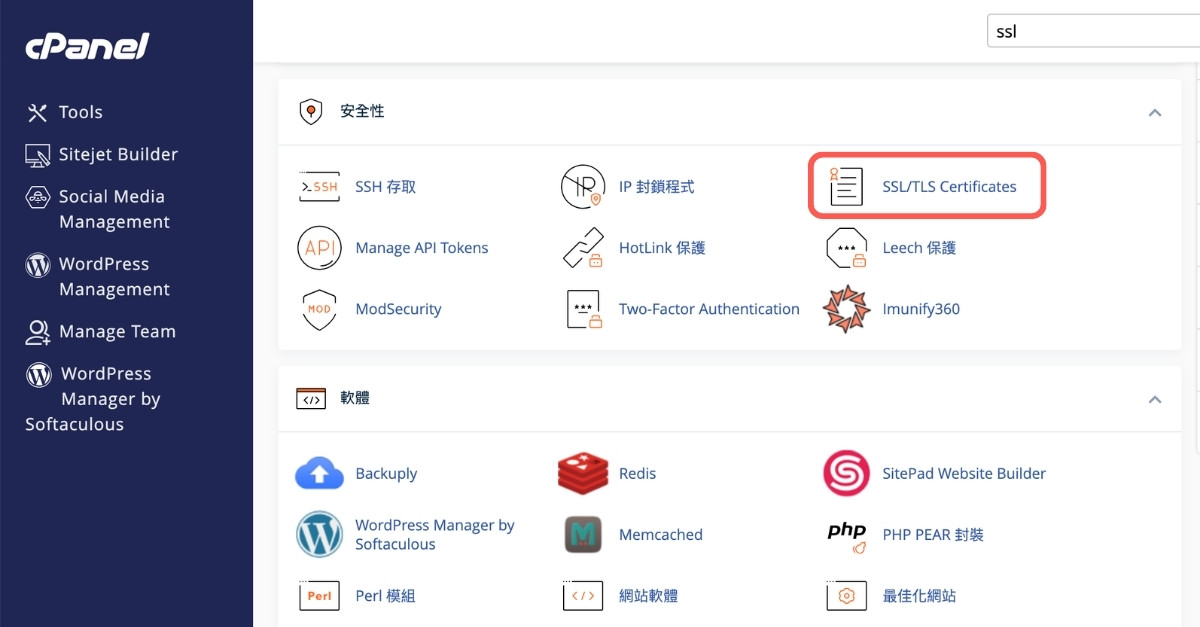
Task: Open the Backuply link
Action: [386, 474]
